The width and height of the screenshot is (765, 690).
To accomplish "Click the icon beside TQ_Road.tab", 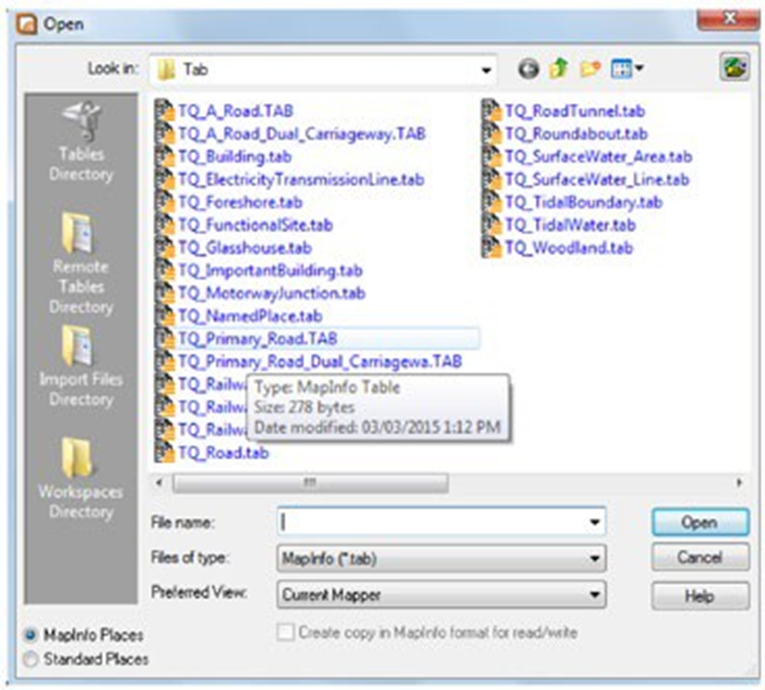I will 164,453.
